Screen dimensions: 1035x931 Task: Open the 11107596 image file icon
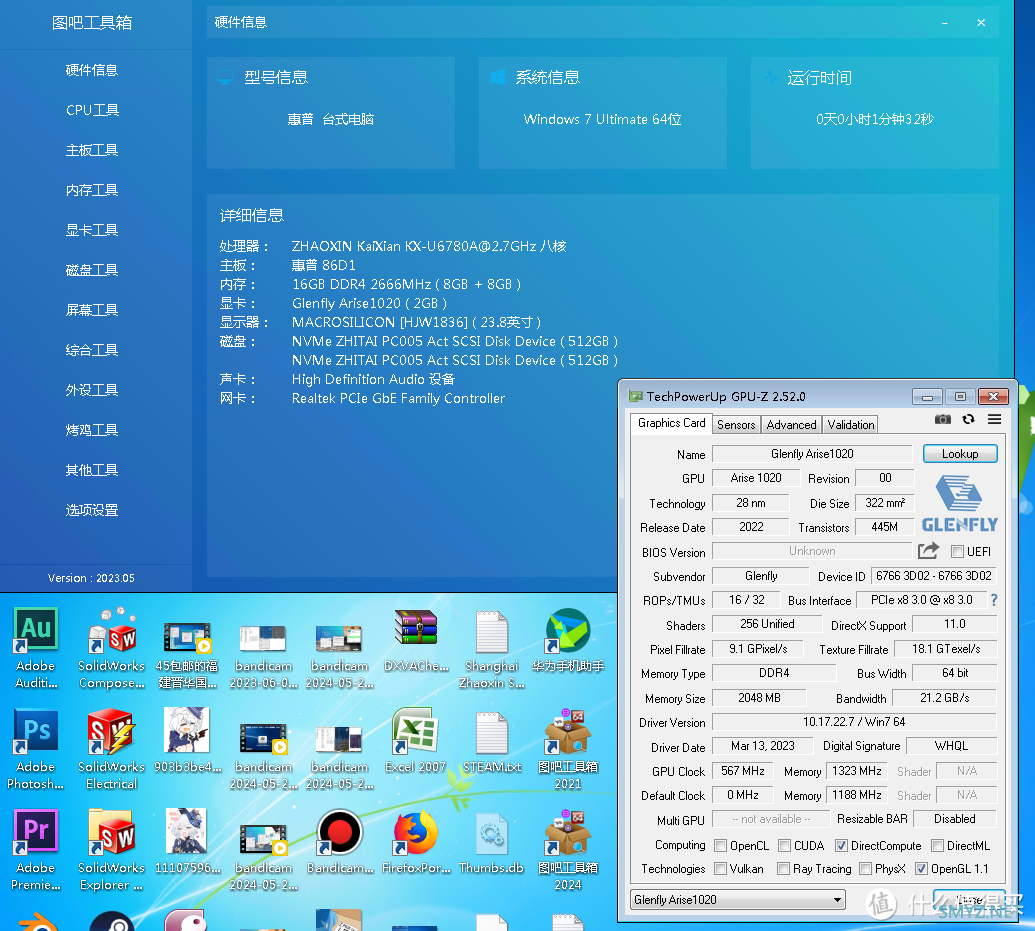click(x=187, y=841)
